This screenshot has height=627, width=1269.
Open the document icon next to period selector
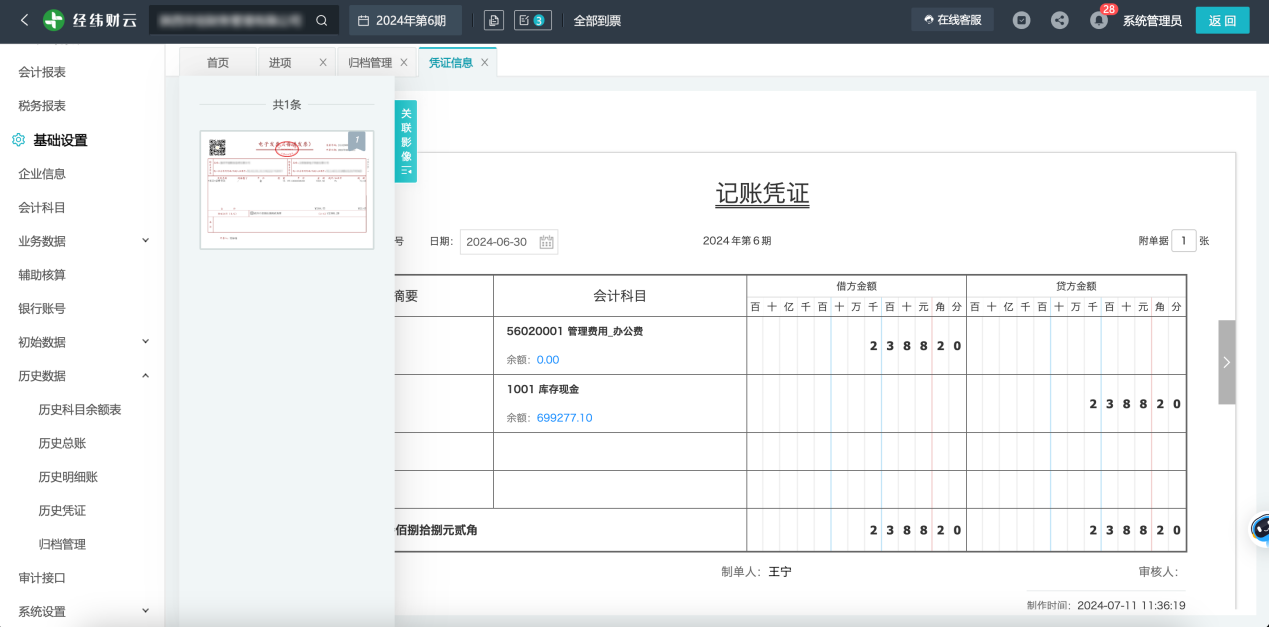coord(493,20)
